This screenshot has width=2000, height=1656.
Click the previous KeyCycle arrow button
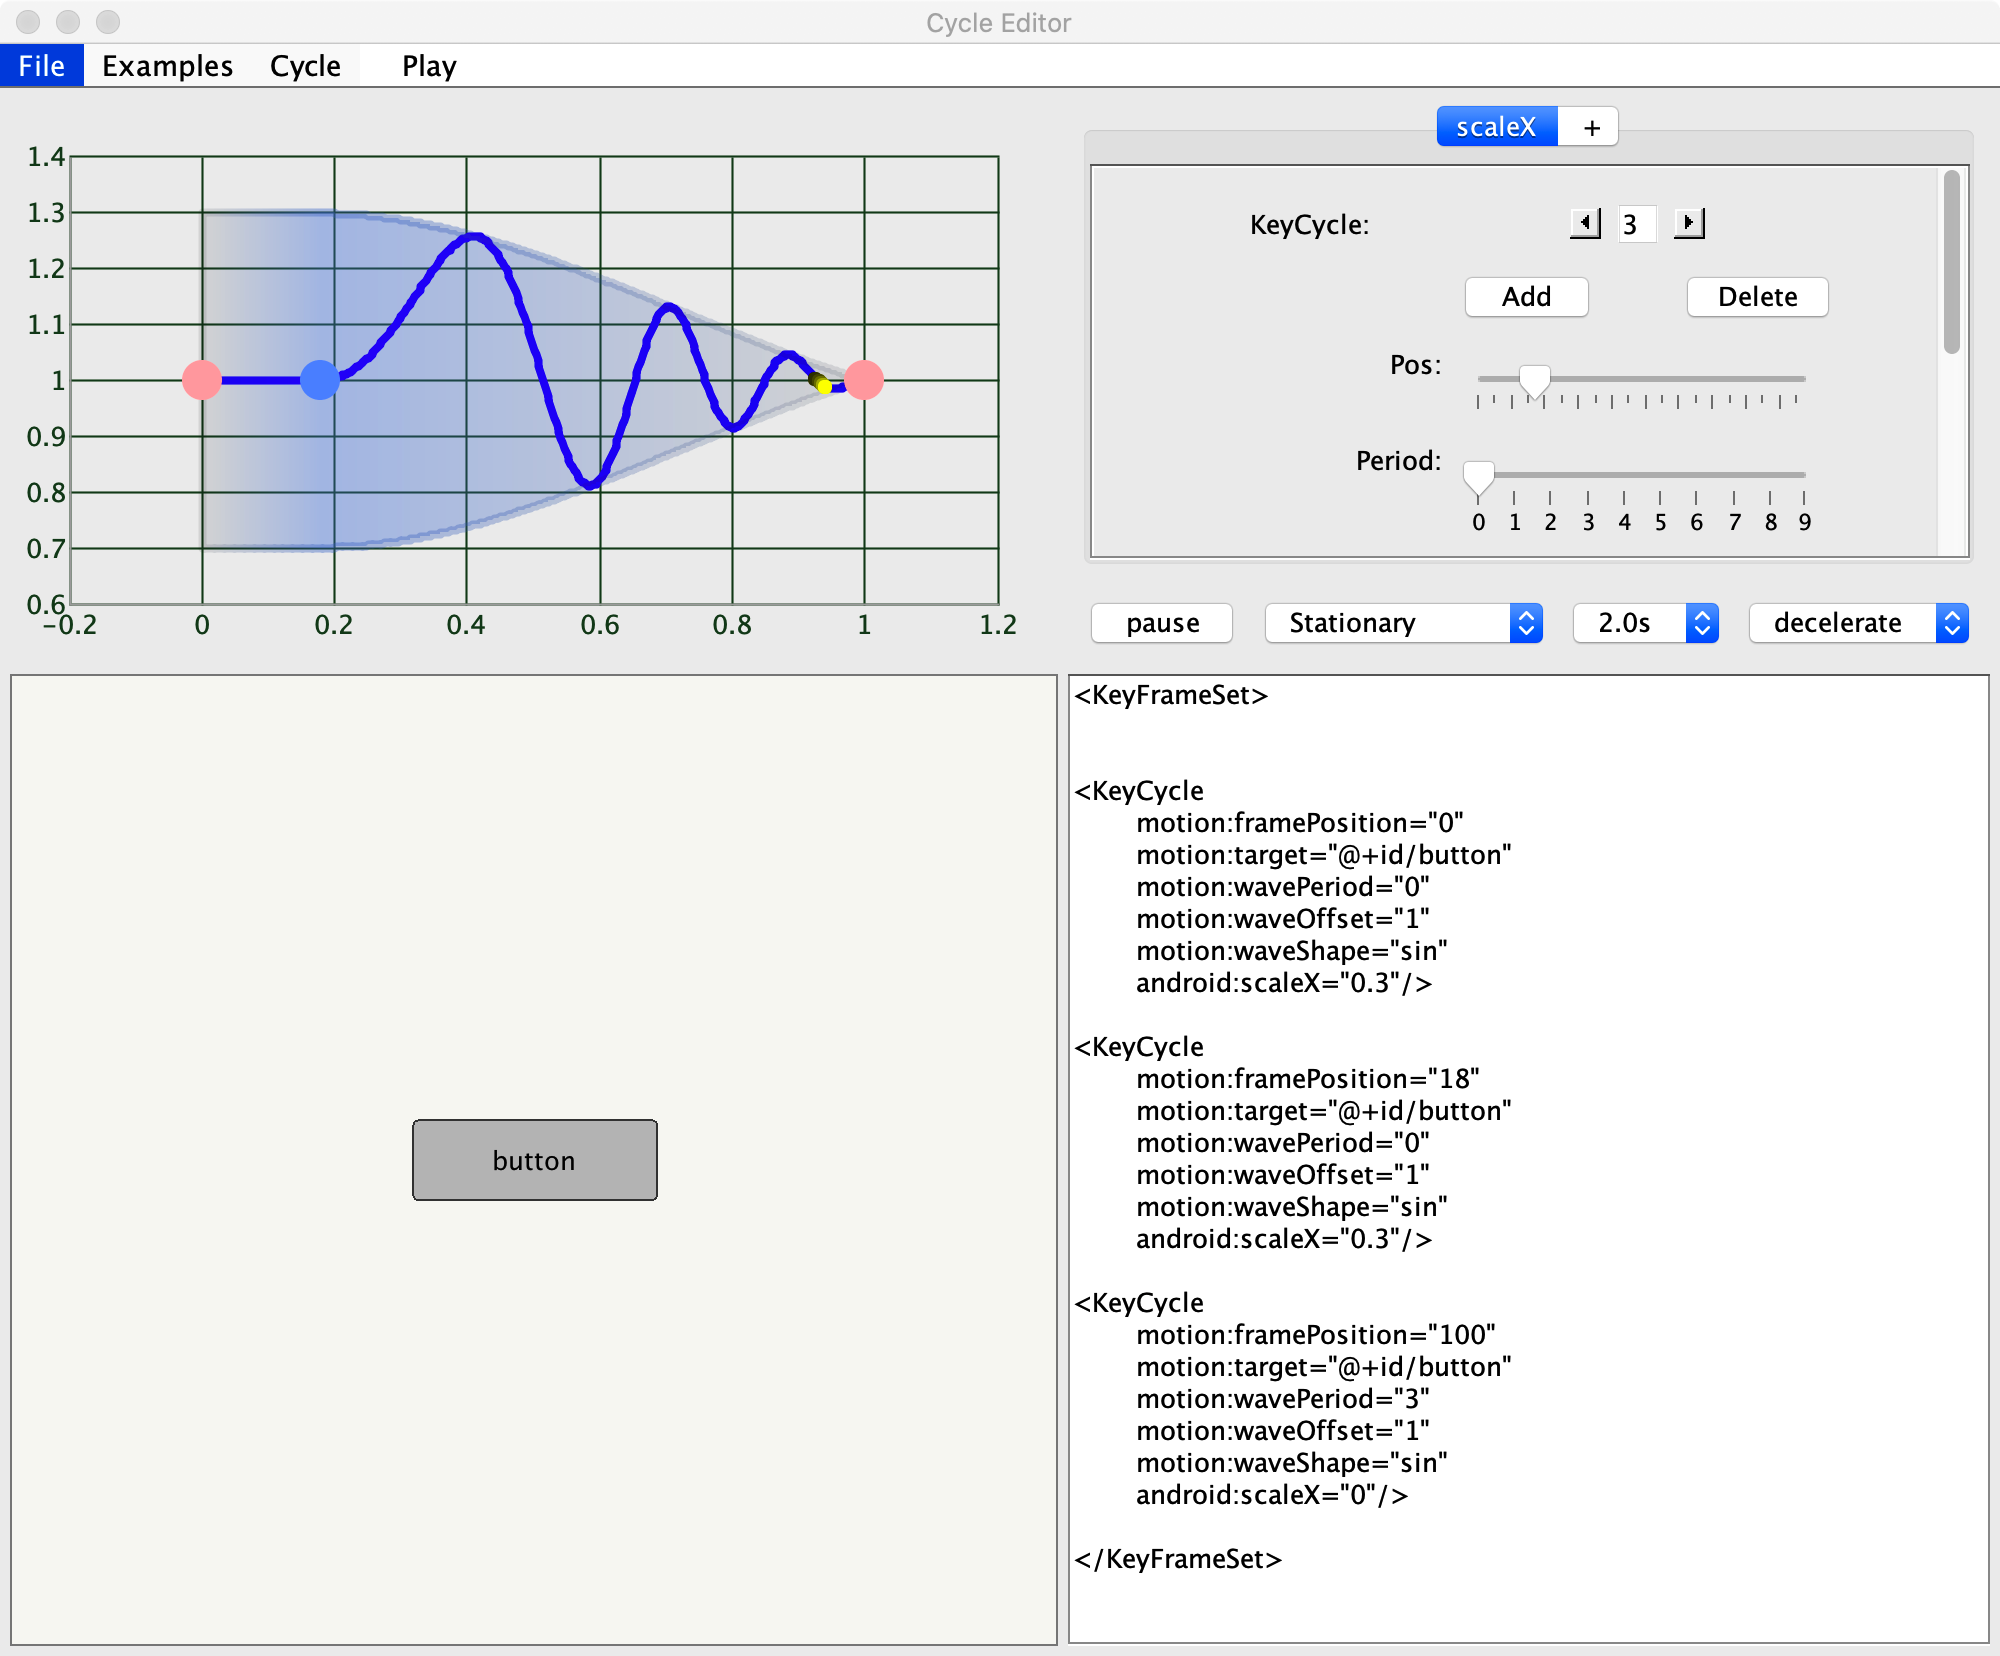click(1585, 223)
